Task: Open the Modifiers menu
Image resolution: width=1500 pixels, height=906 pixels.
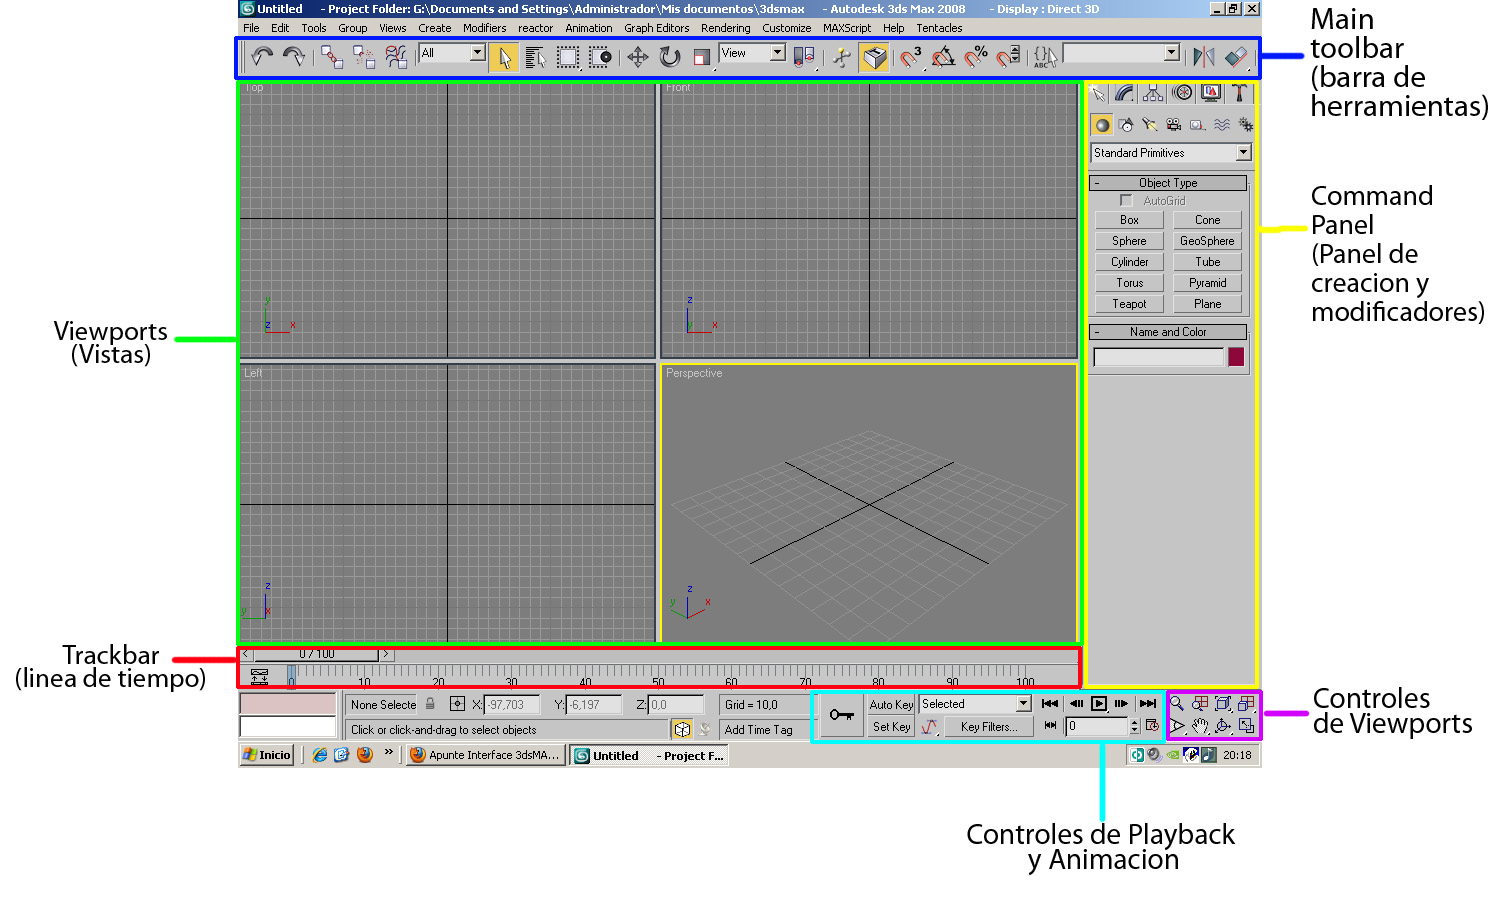Action: click(x=484, y=28)
